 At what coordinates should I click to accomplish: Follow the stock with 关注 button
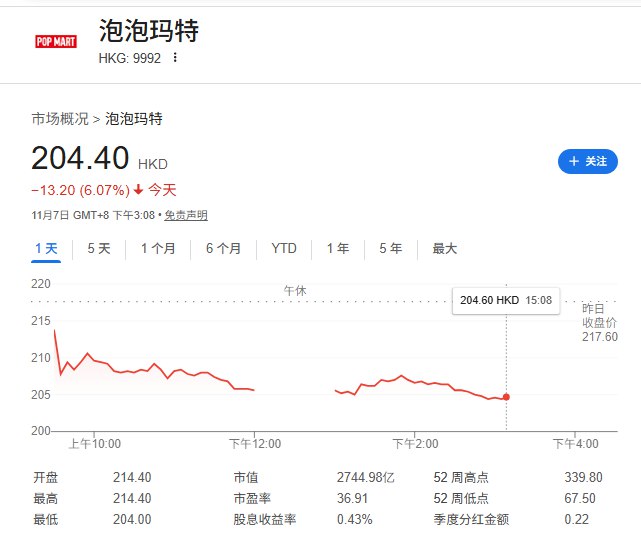click(x=587, y=161)
